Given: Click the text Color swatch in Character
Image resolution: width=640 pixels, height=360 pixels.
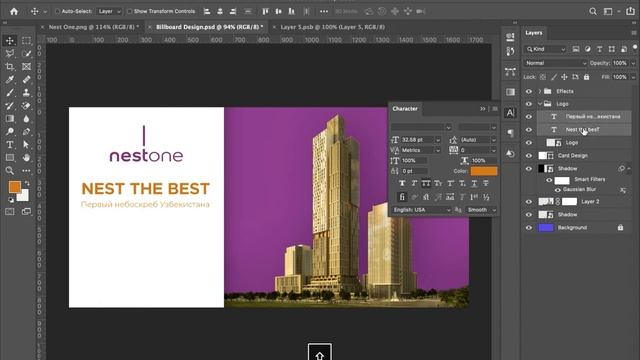Looking at the screenshot, I should [x=484, y=171].
